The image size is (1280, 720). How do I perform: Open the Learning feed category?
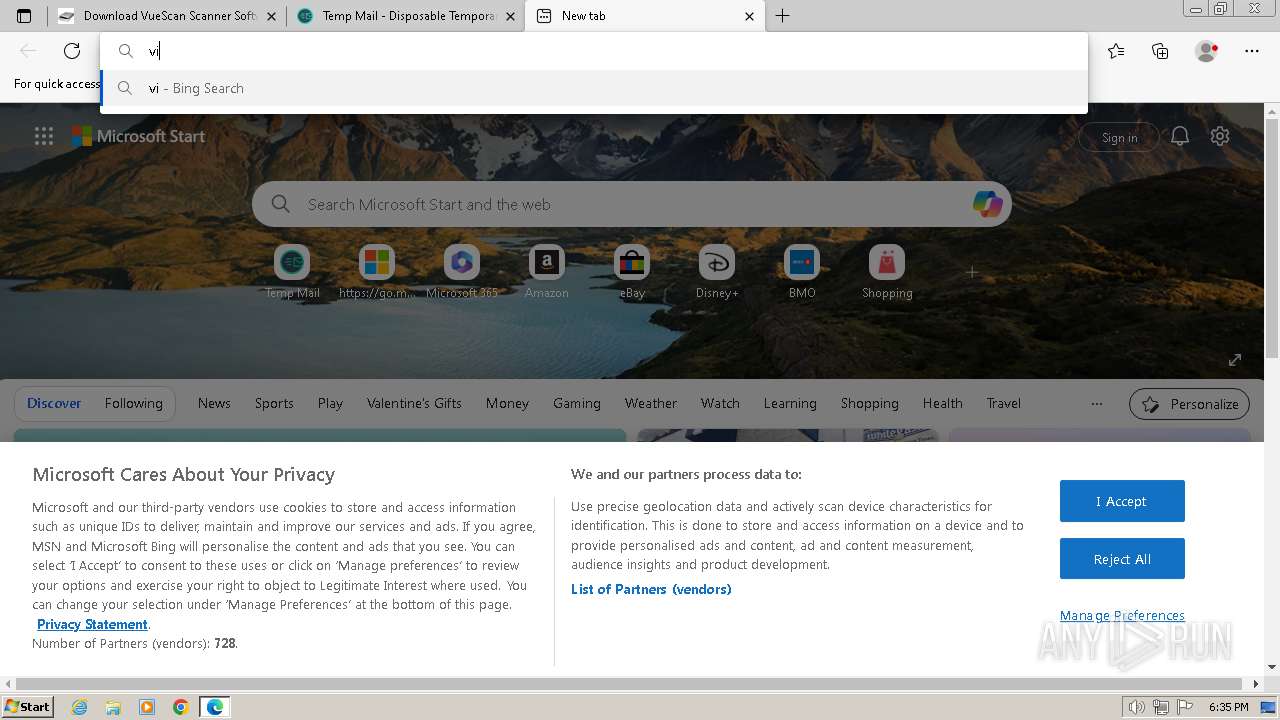point(790,404)
